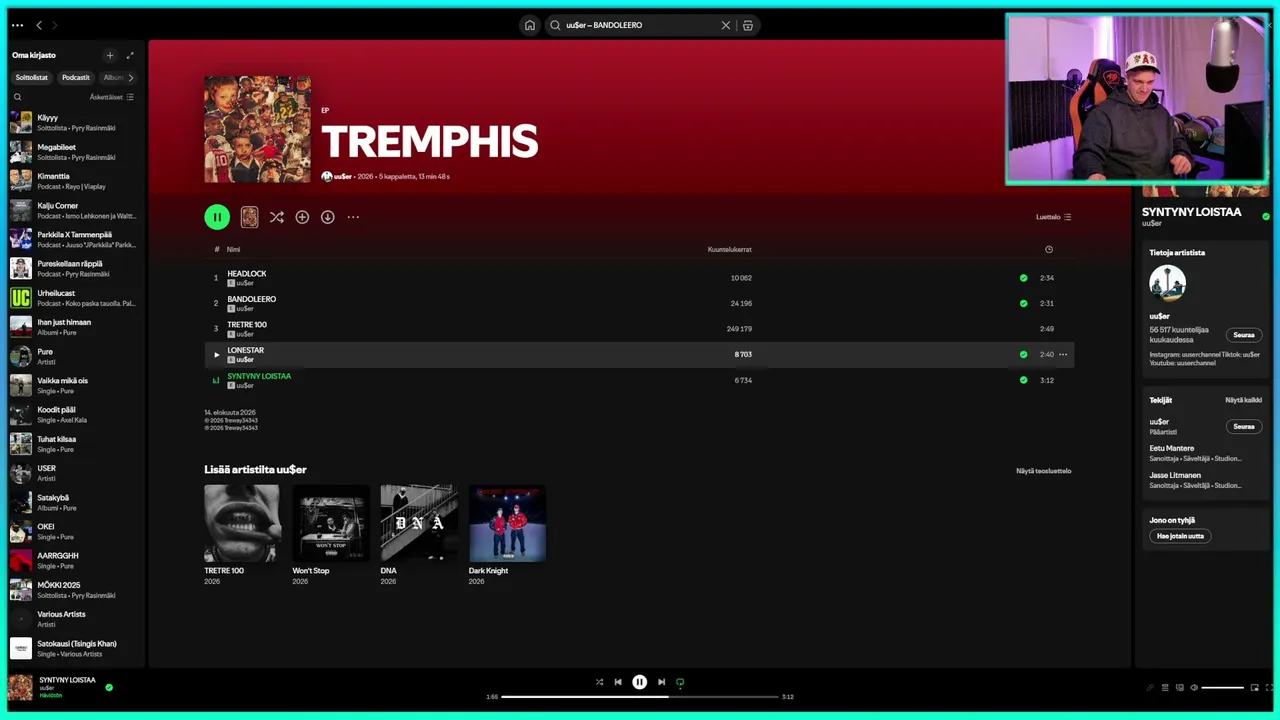Play LONESTAR using its row play icon
The image size is (1280, 720).
click(x=216, y=354)
